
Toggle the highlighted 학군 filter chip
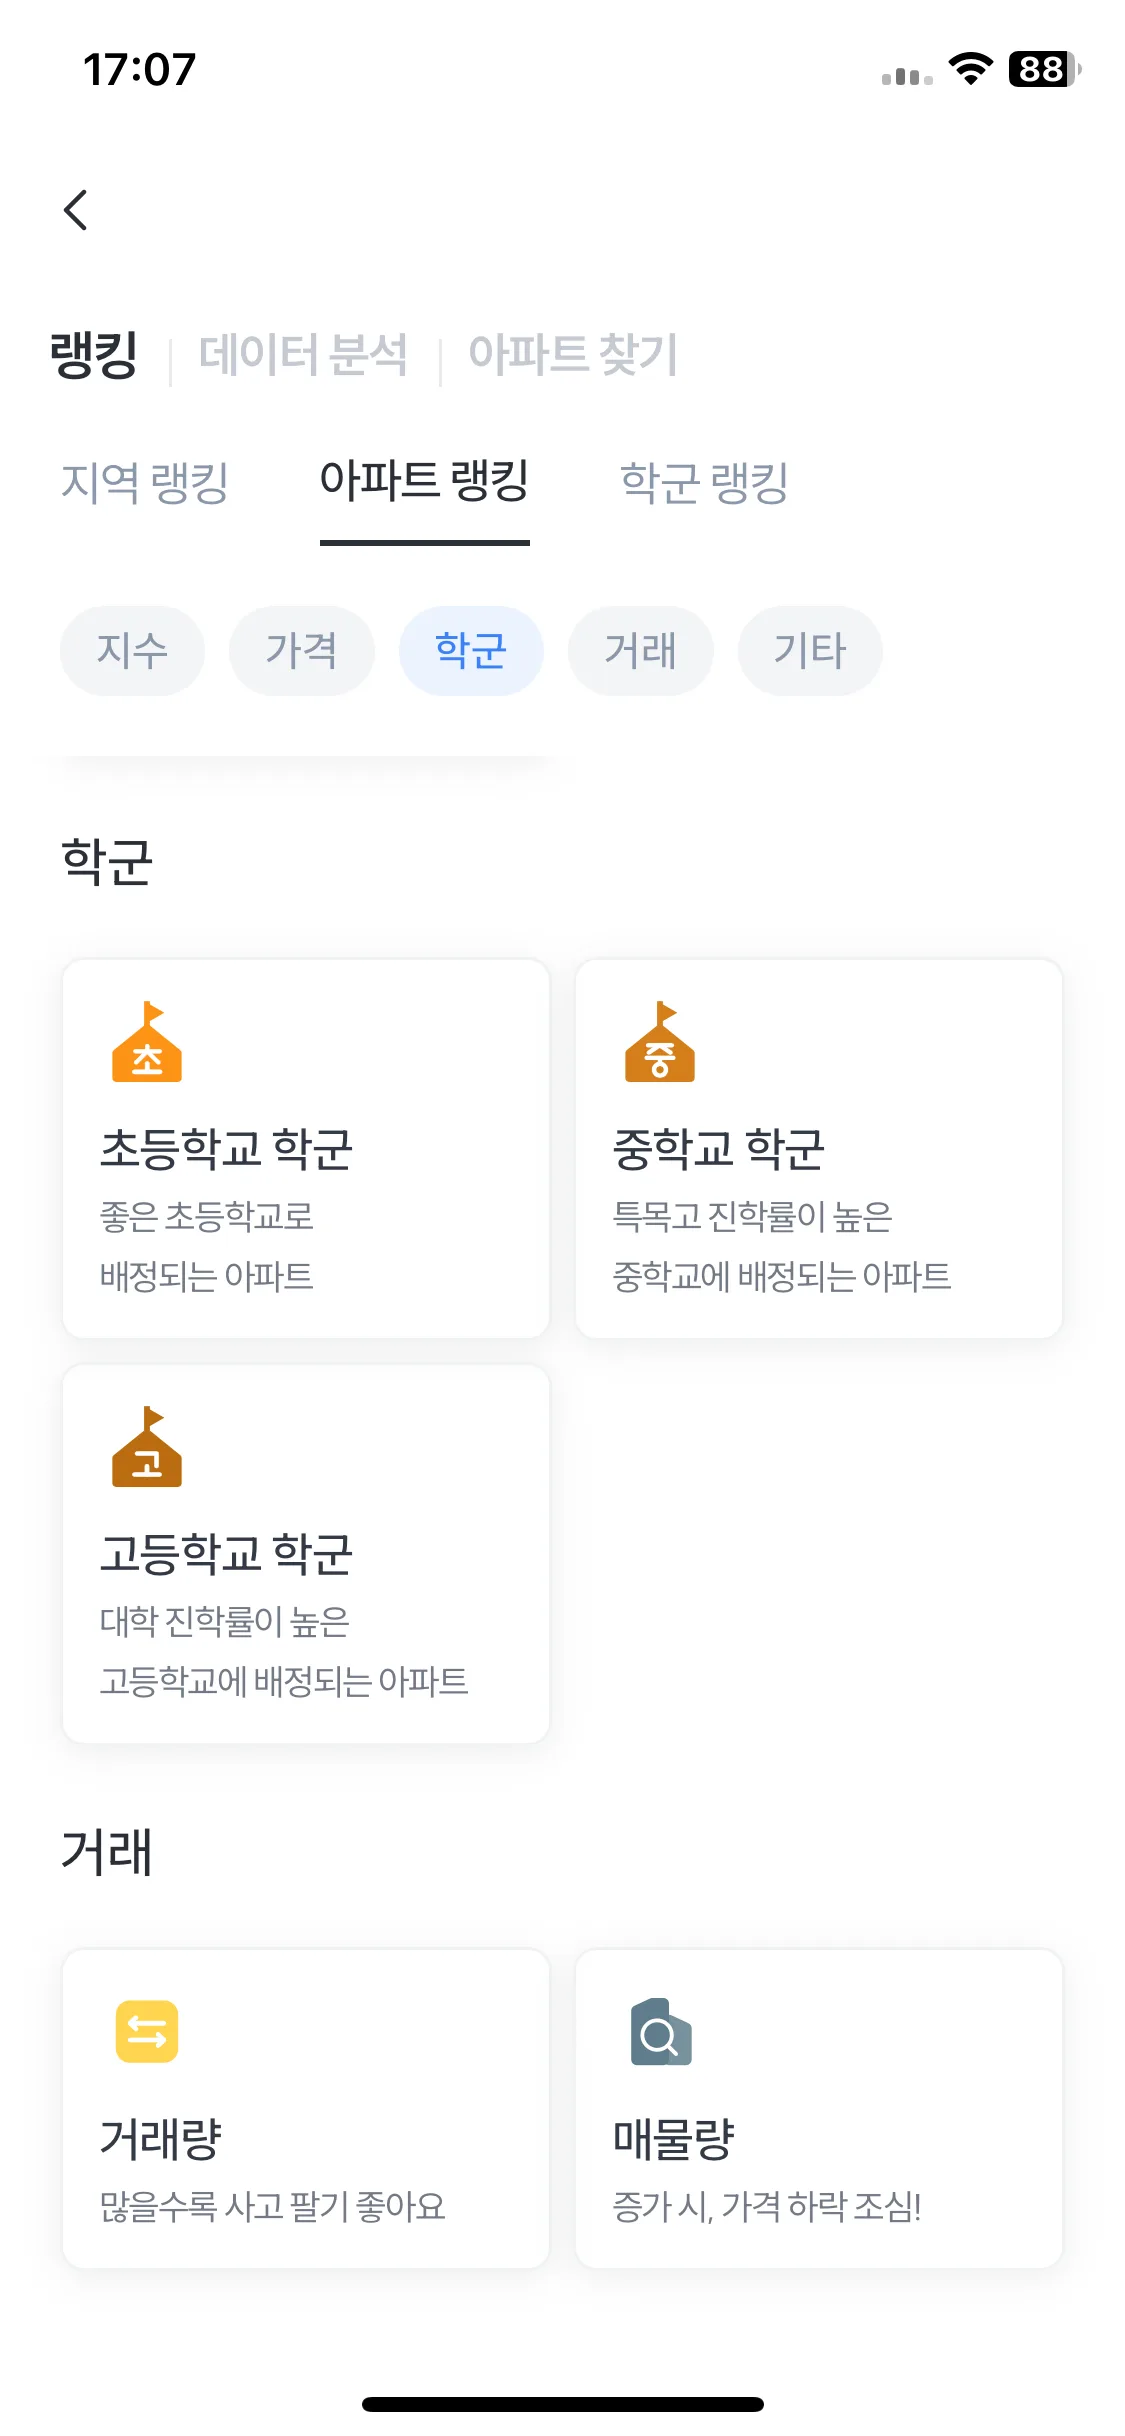(471, 651)
